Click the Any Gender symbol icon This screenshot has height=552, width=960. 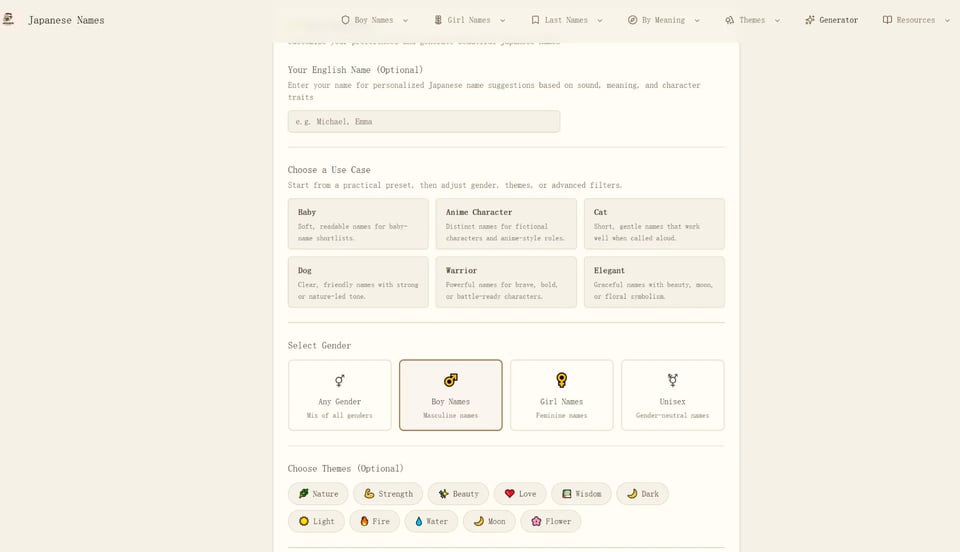click(340, 381)
